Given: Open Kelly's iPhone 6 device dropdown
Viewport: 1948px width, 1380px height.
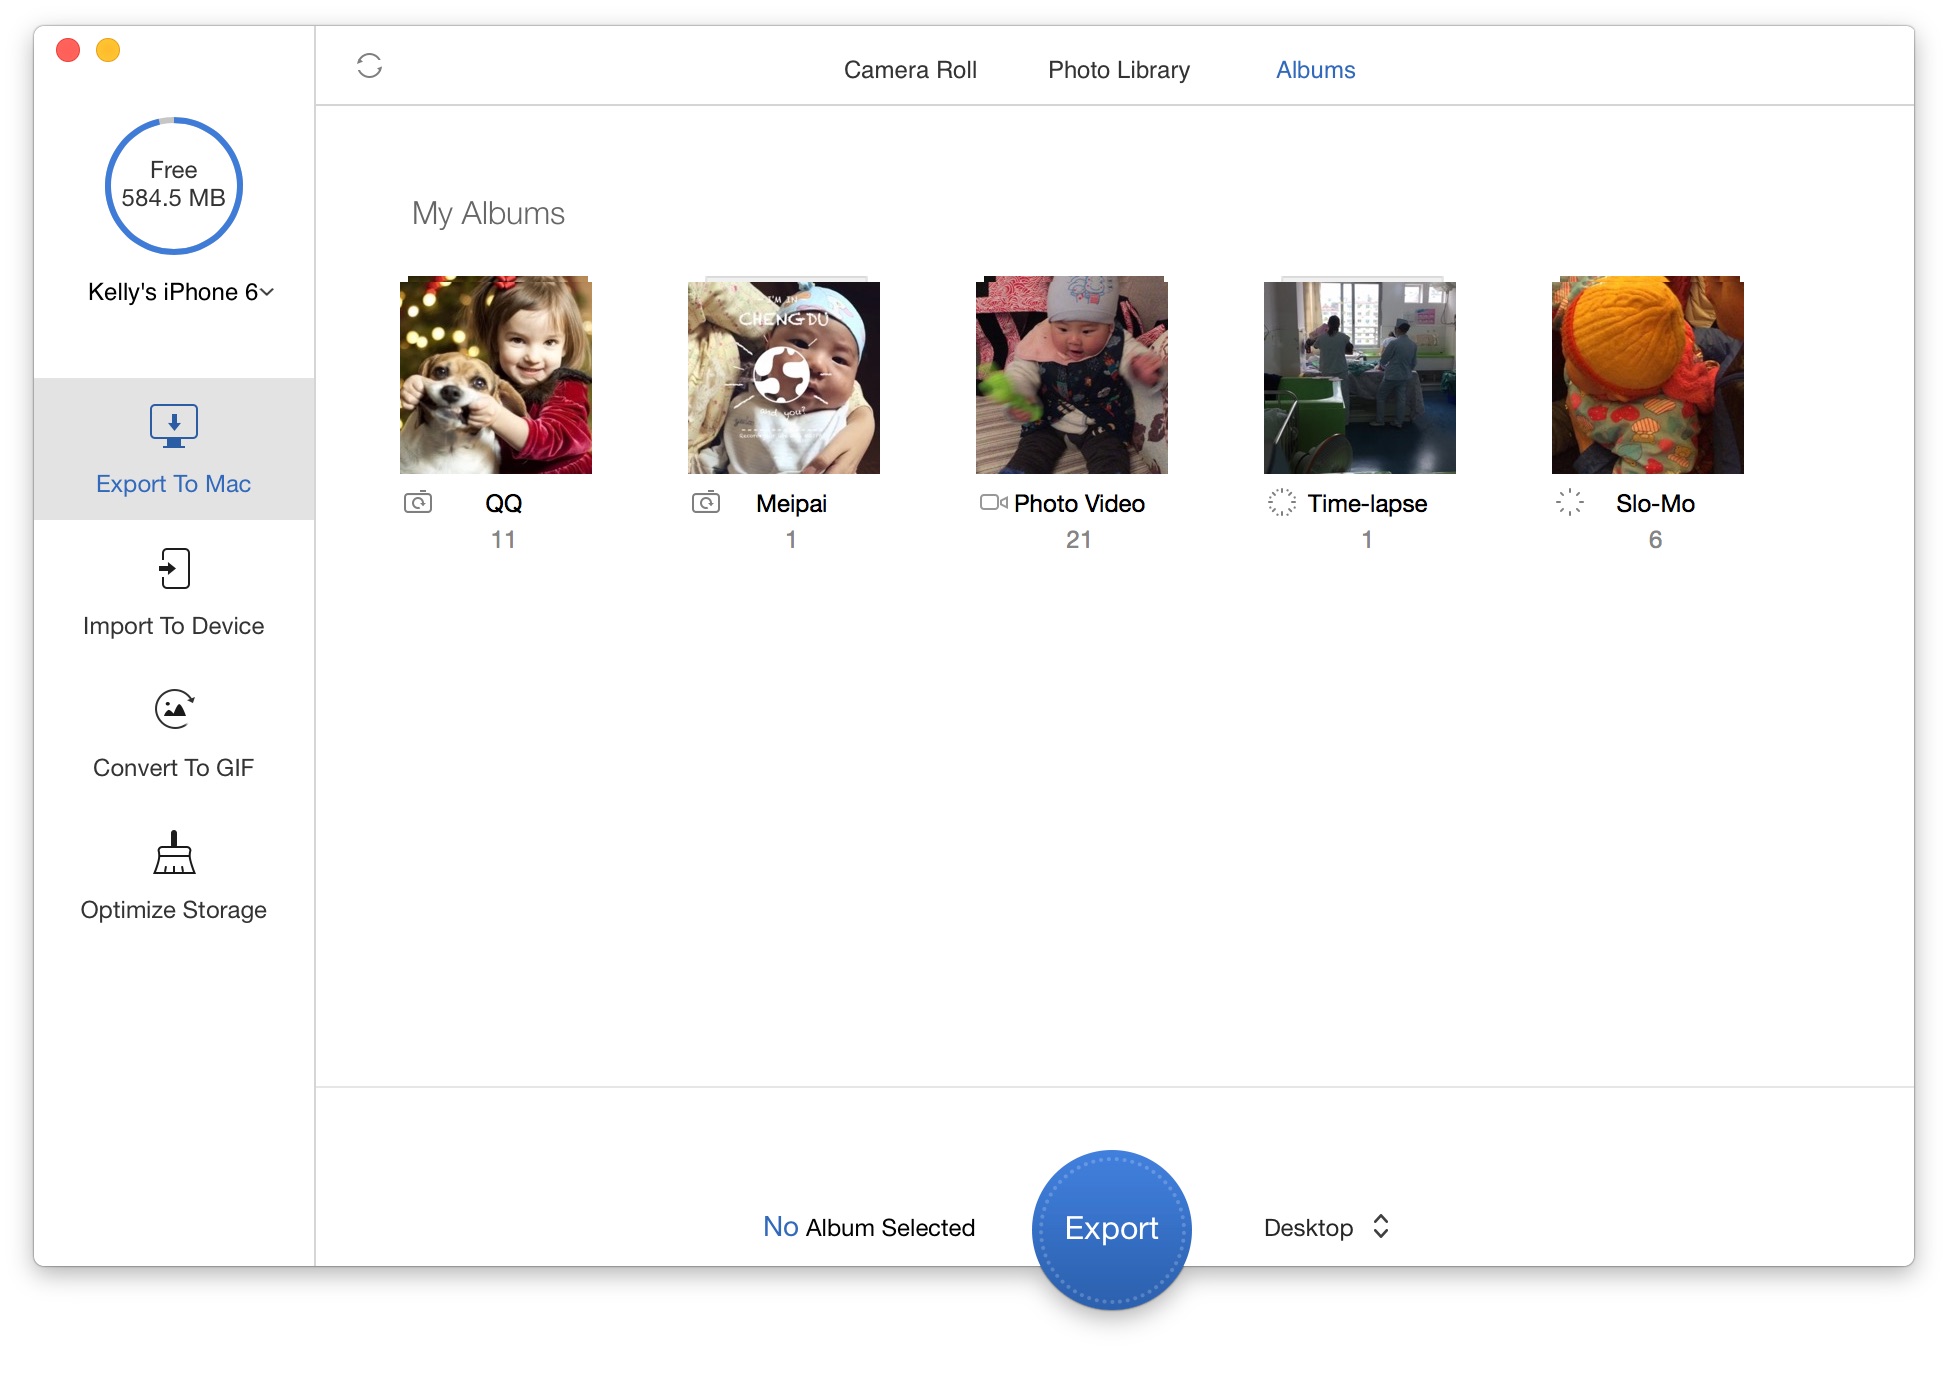Looking at the screenshot, I should coord(181,292).
